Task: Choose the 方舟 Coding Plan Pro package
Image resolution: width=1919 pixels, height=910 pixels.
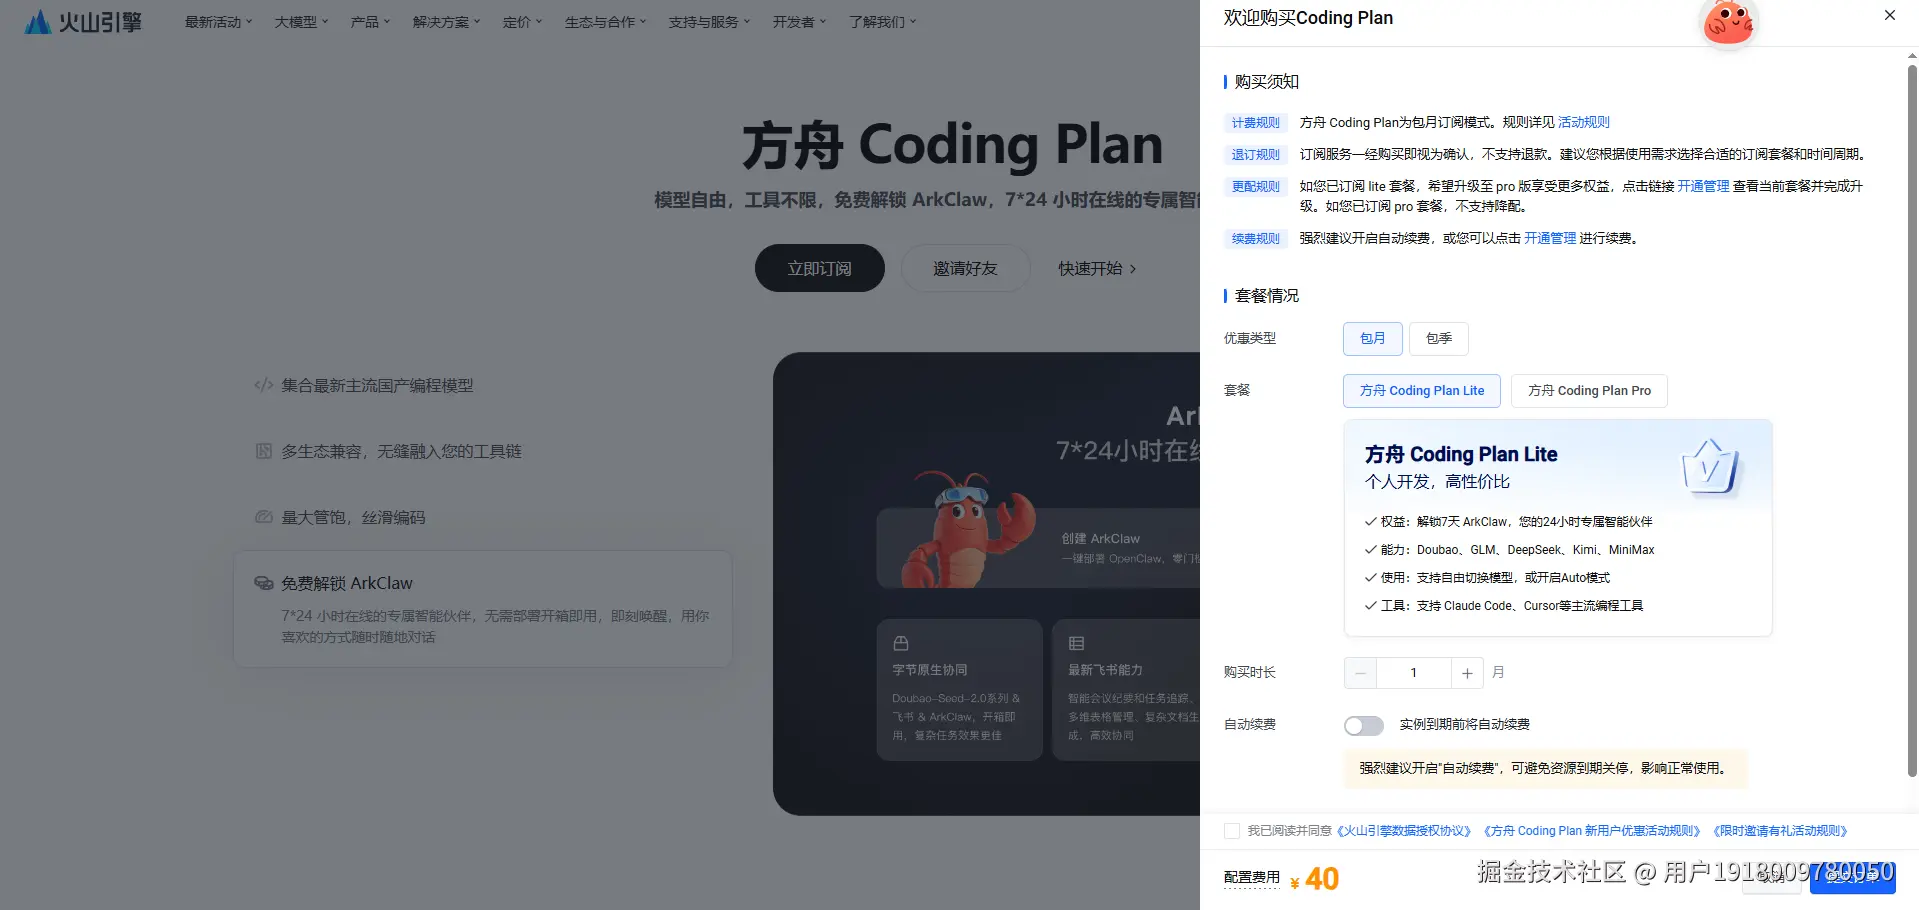Action: point(1589,391)
